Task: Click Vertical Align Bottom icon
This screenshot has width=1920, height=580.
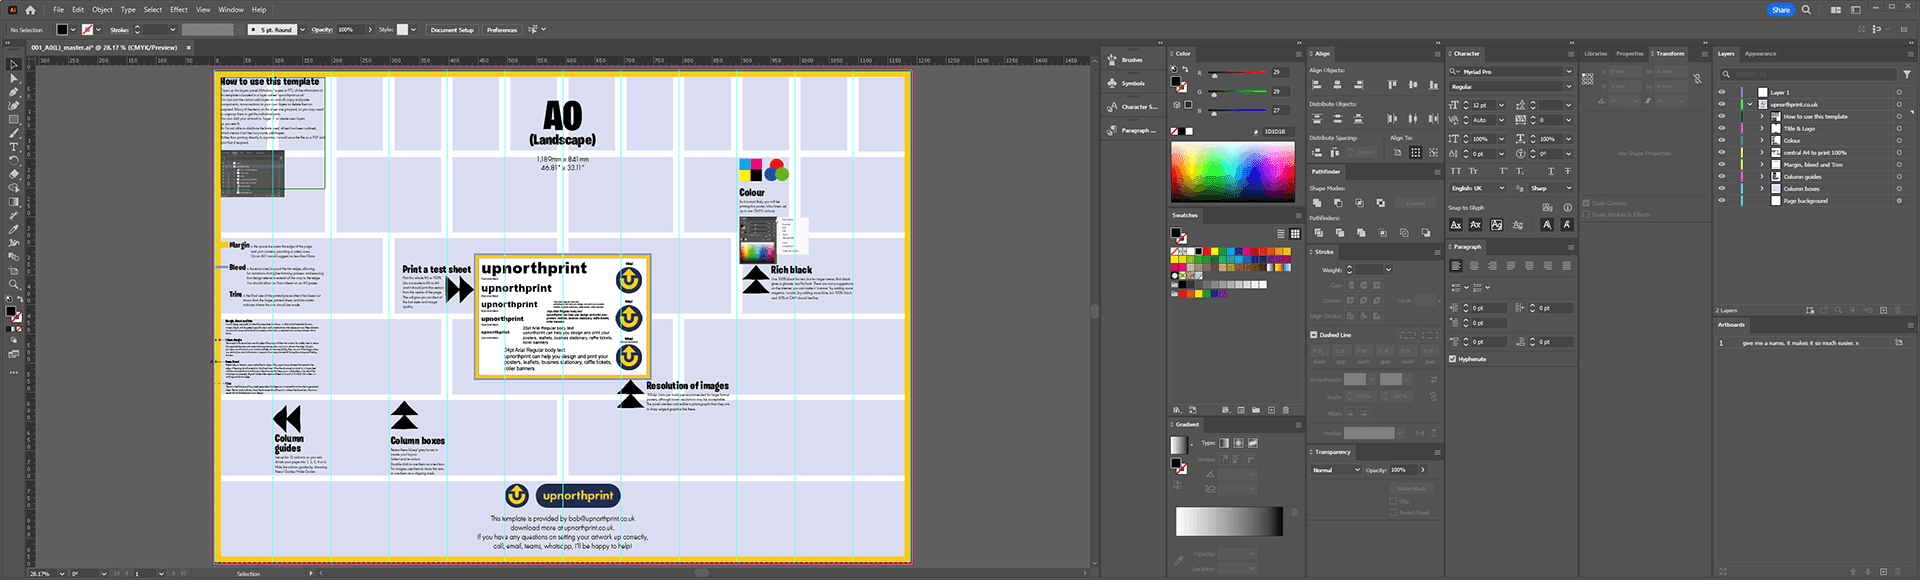Action: (1433, 85)
